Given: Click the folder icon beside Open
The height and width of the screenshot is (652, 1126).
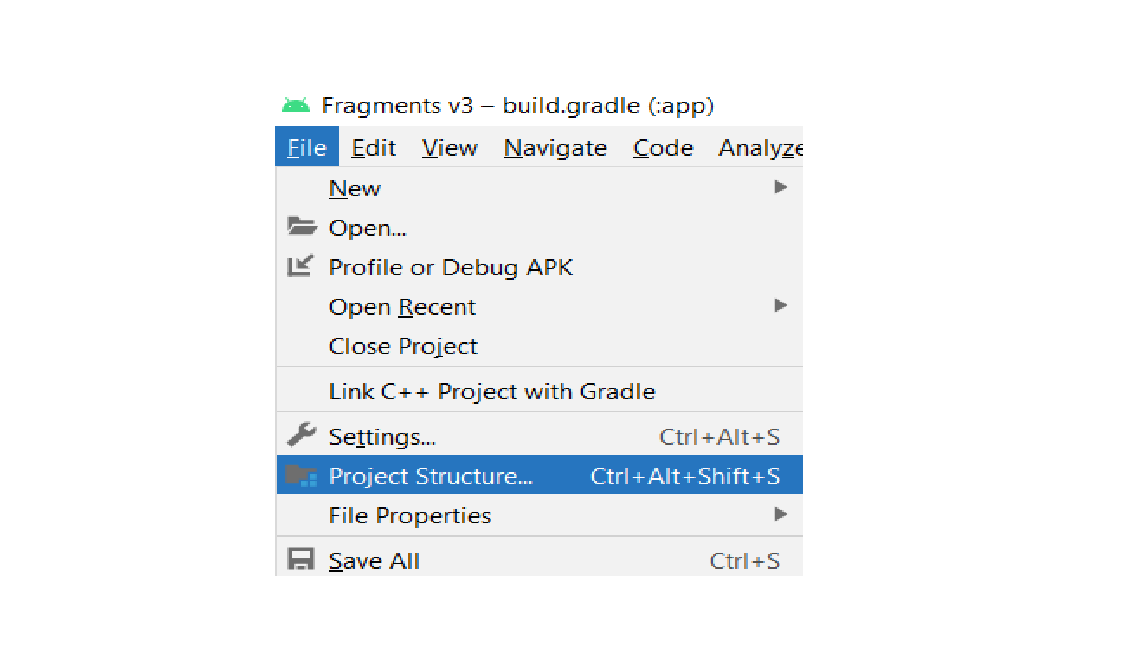Looking at the screenshot, I should point(301,227).
